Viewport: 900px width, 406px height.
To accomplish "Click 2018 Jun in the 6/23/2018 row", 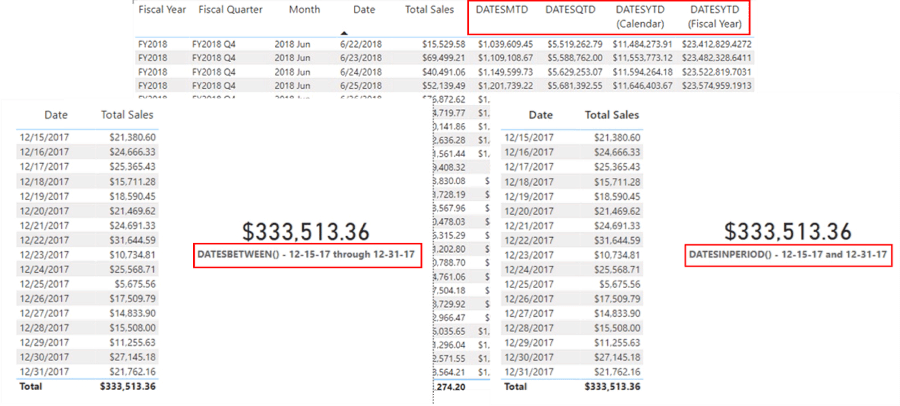I will (x=292, y=58).
